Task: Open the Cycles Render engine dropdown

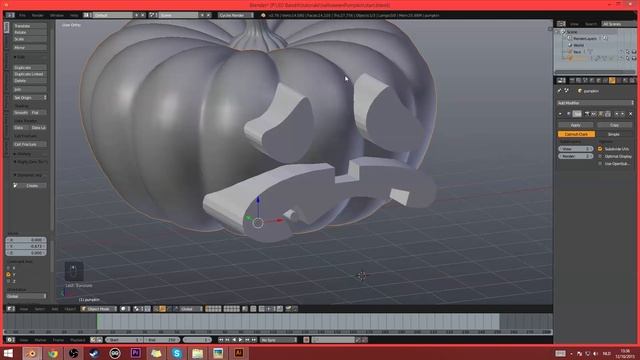Action: click(x=236, y=15)
